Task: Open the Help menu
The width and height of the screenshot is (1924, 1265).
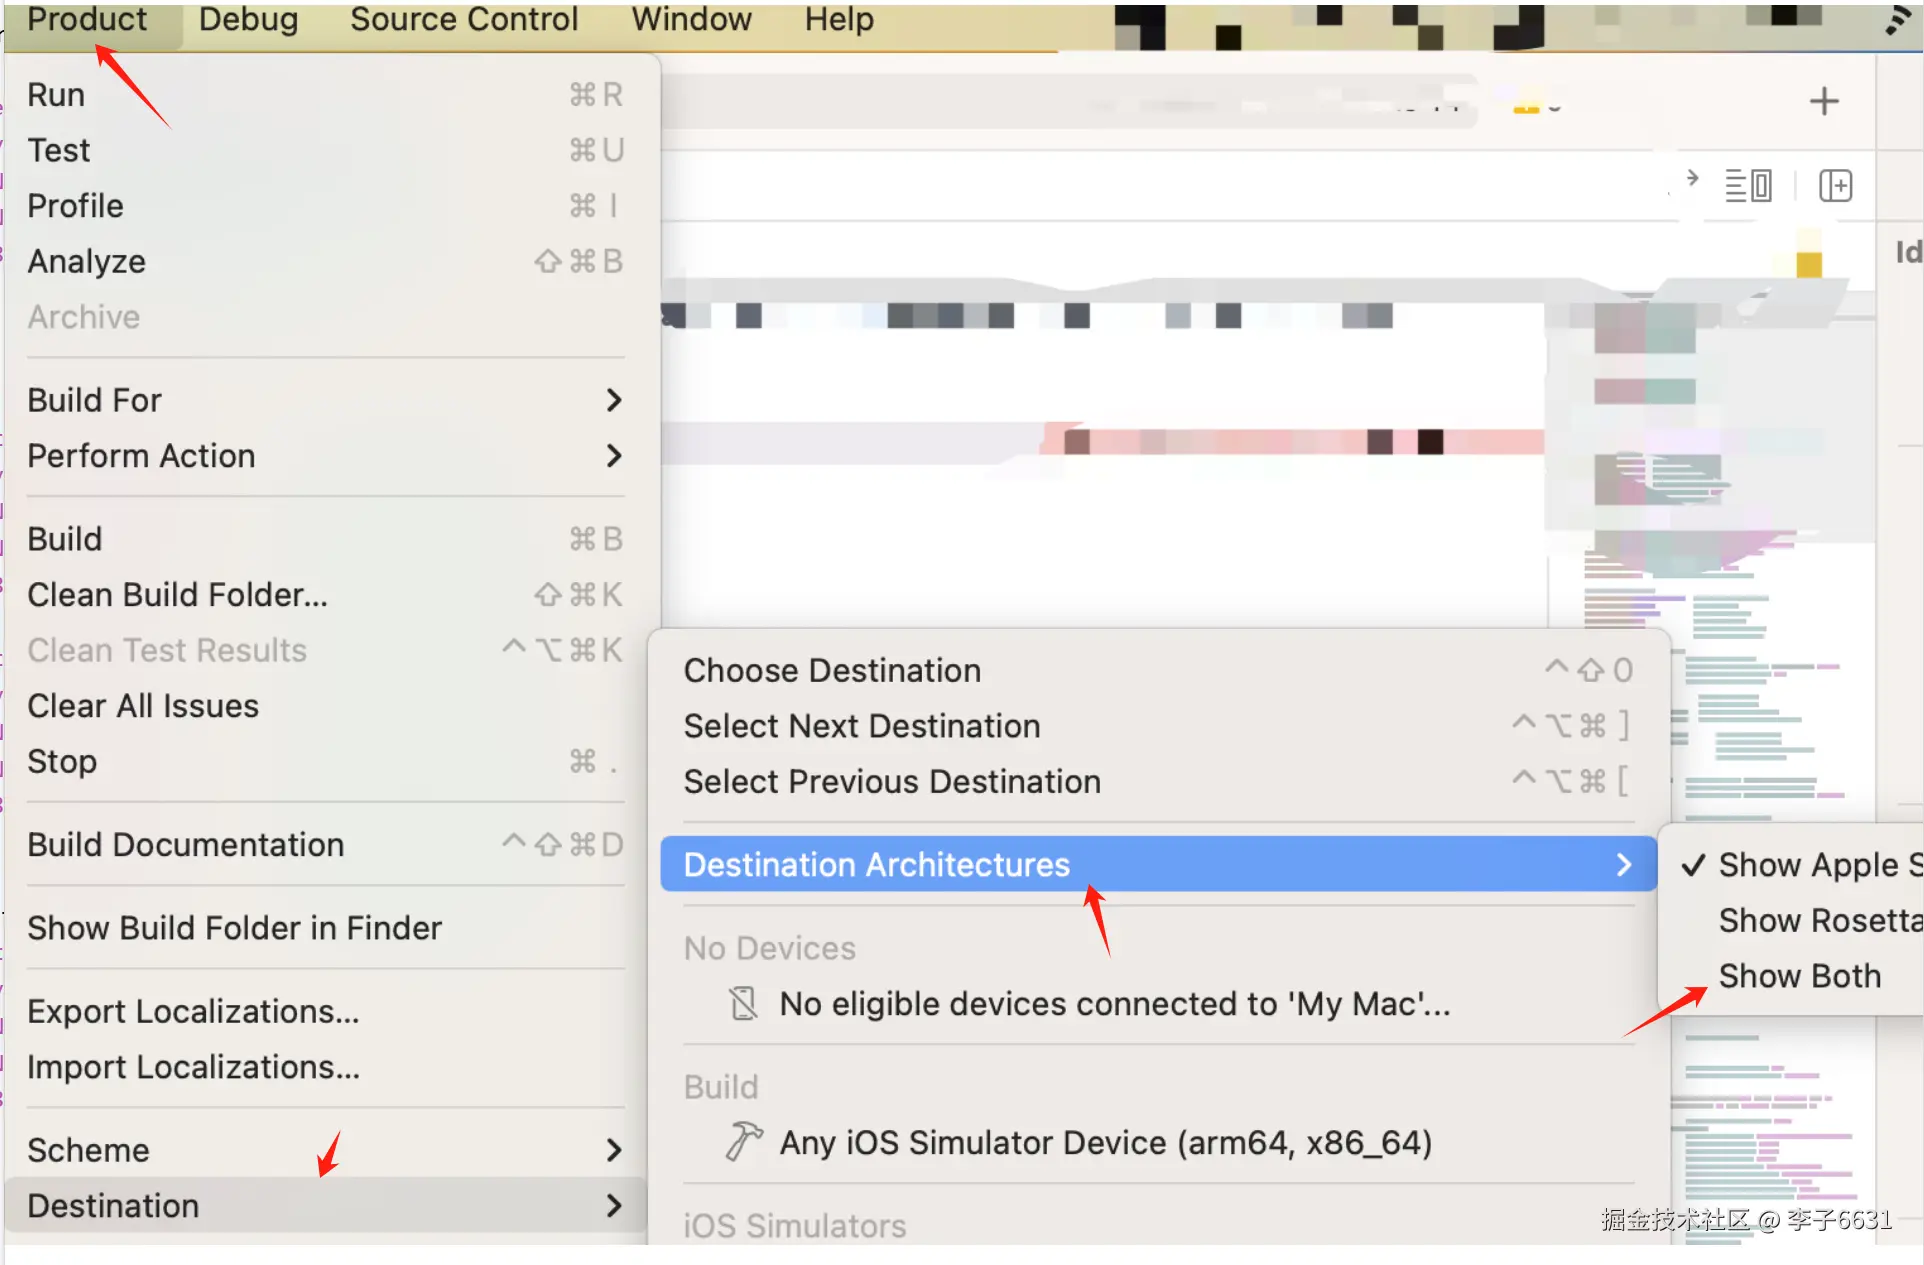Action: click(839, 20)
